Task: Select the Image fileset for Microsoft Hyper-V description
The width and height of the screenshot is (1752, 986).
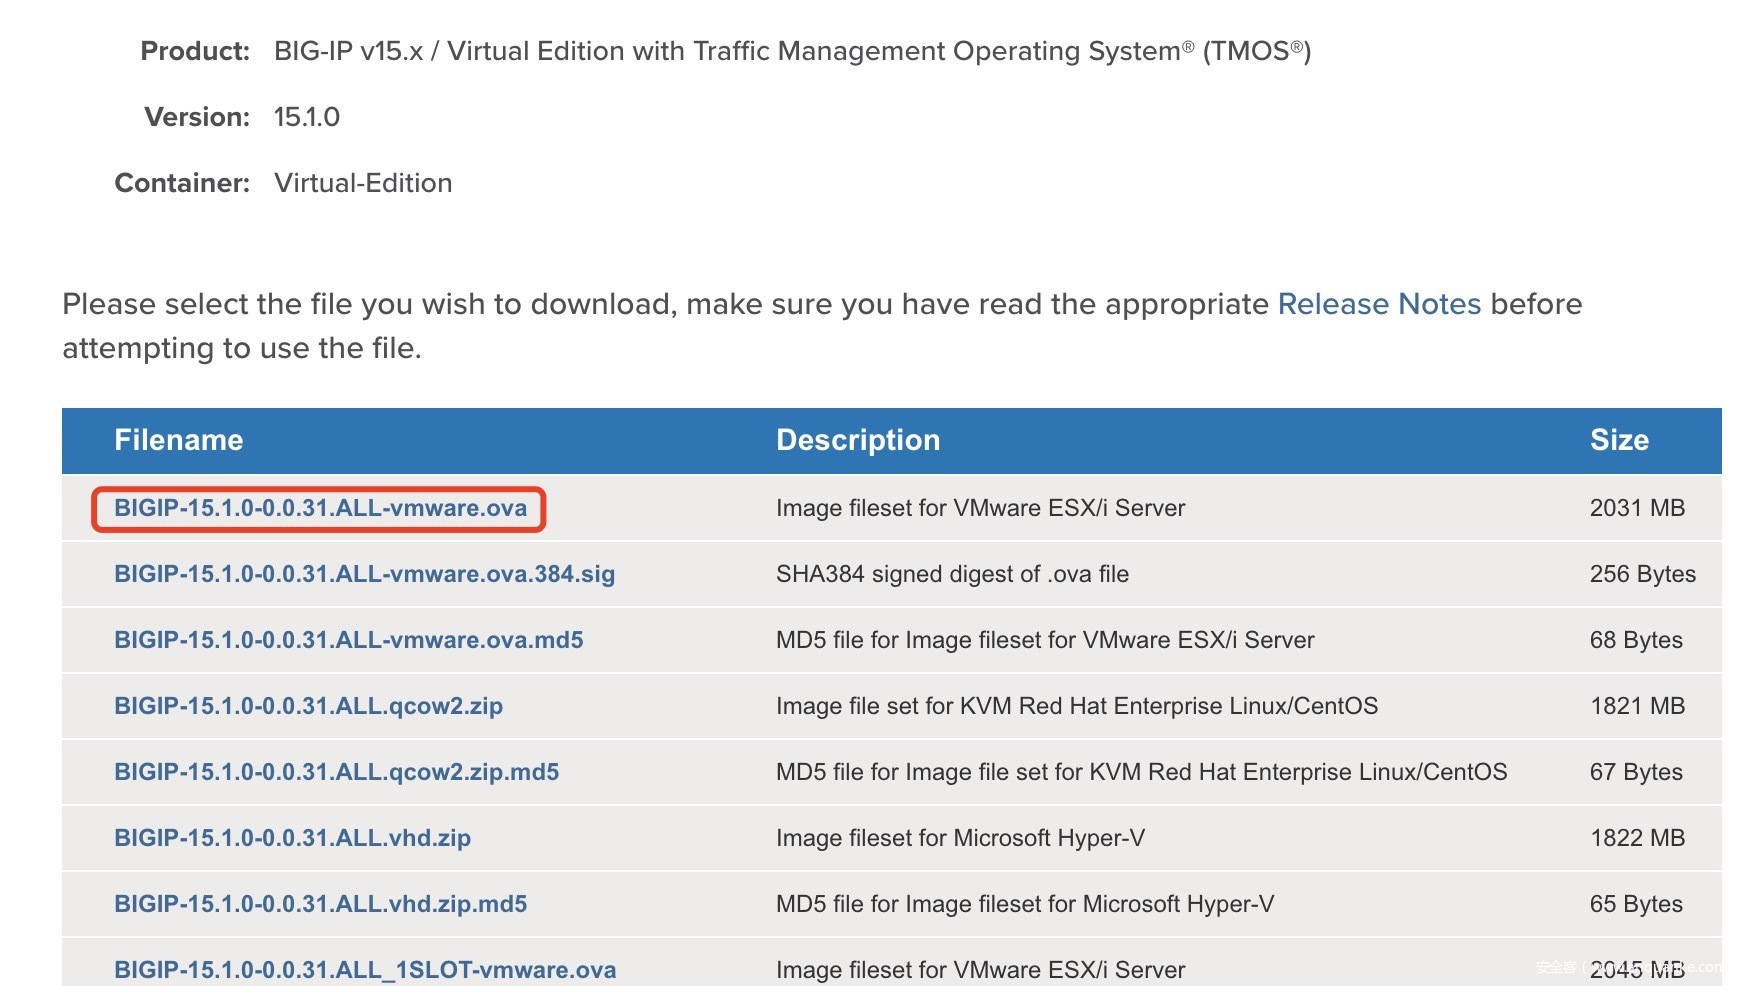Action: point(960,838)
